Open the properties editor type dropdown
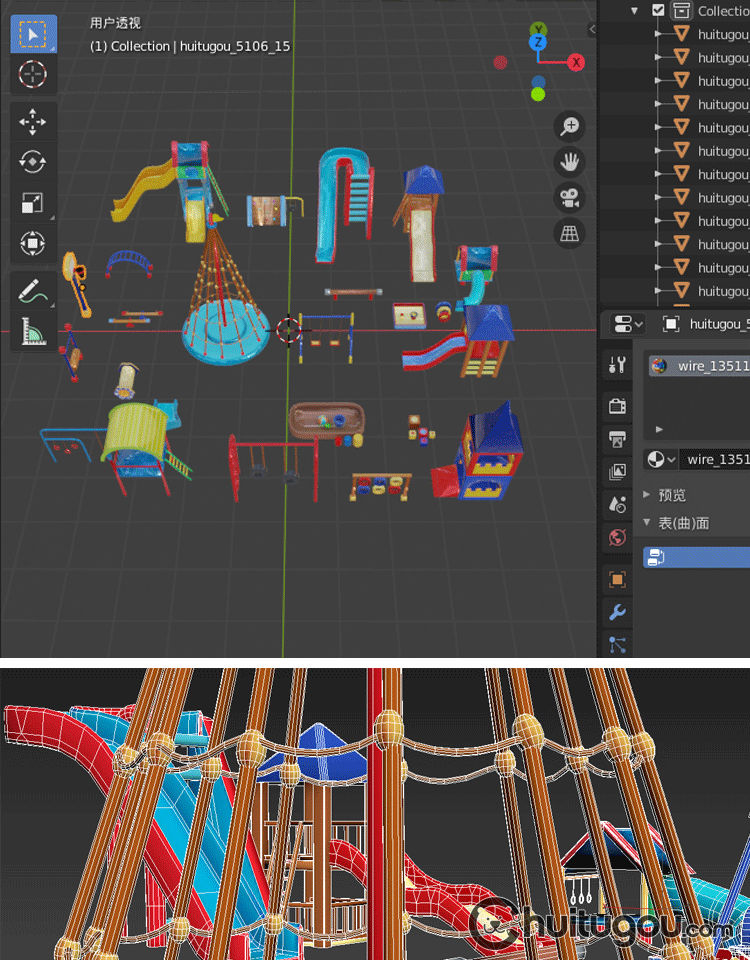The height and width of the screenshot is (960, 750). pyautogui.click(x=630, y=324)
